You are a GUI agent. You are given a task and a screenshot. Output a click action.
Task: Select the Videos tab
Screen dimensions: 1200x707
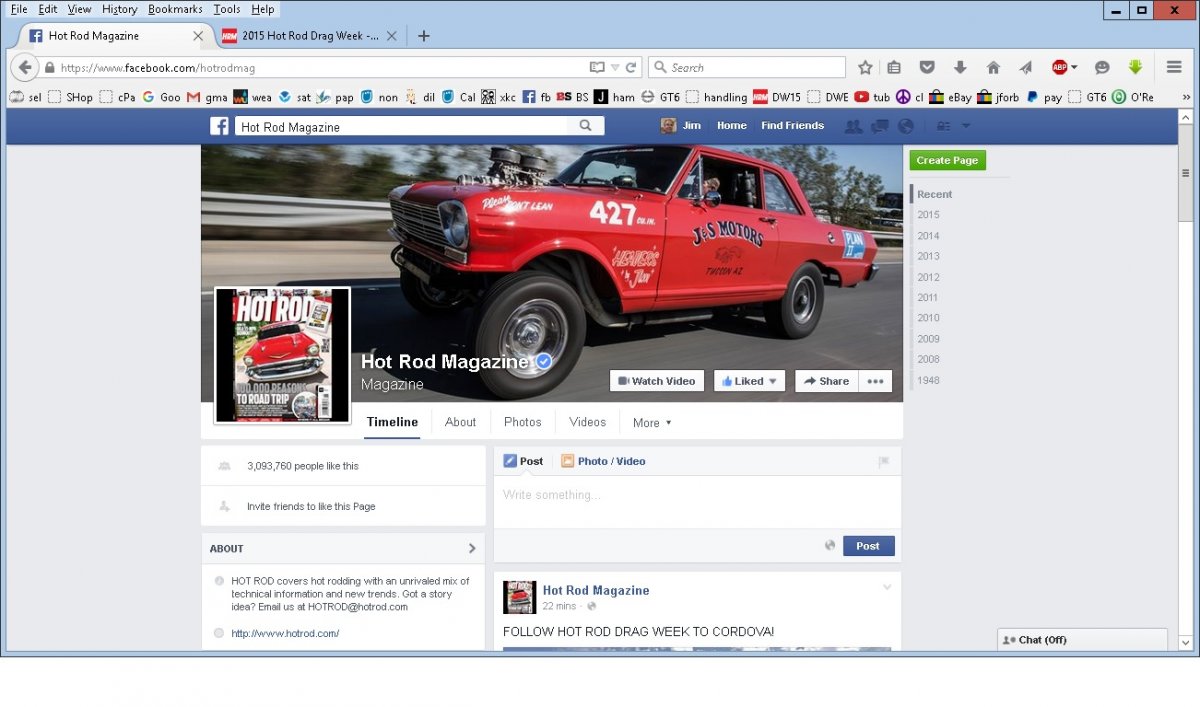587,422
